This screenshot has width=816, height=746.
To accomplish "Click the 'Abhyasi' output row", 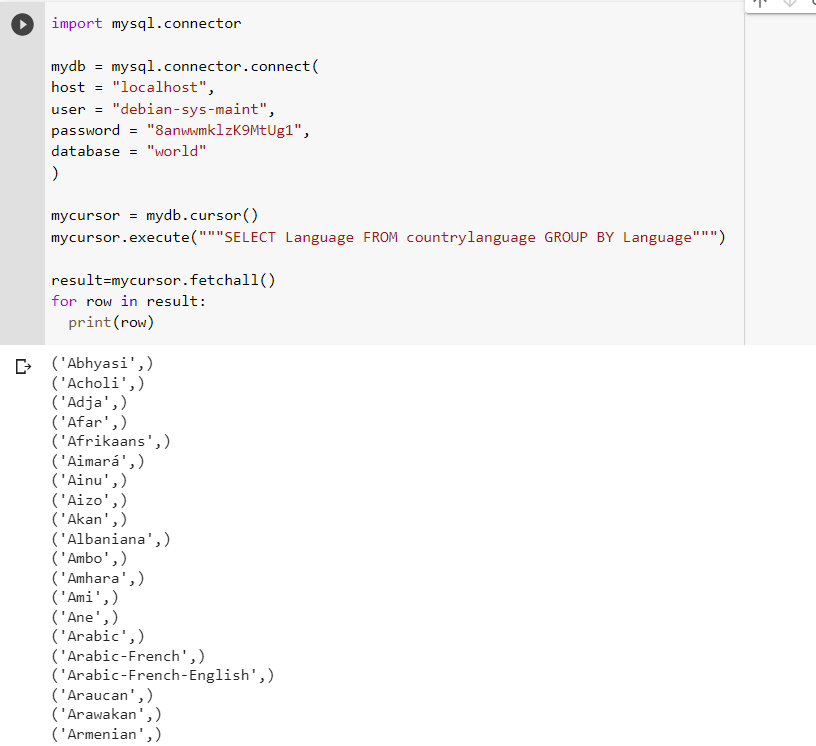I will tap(103, 363).
